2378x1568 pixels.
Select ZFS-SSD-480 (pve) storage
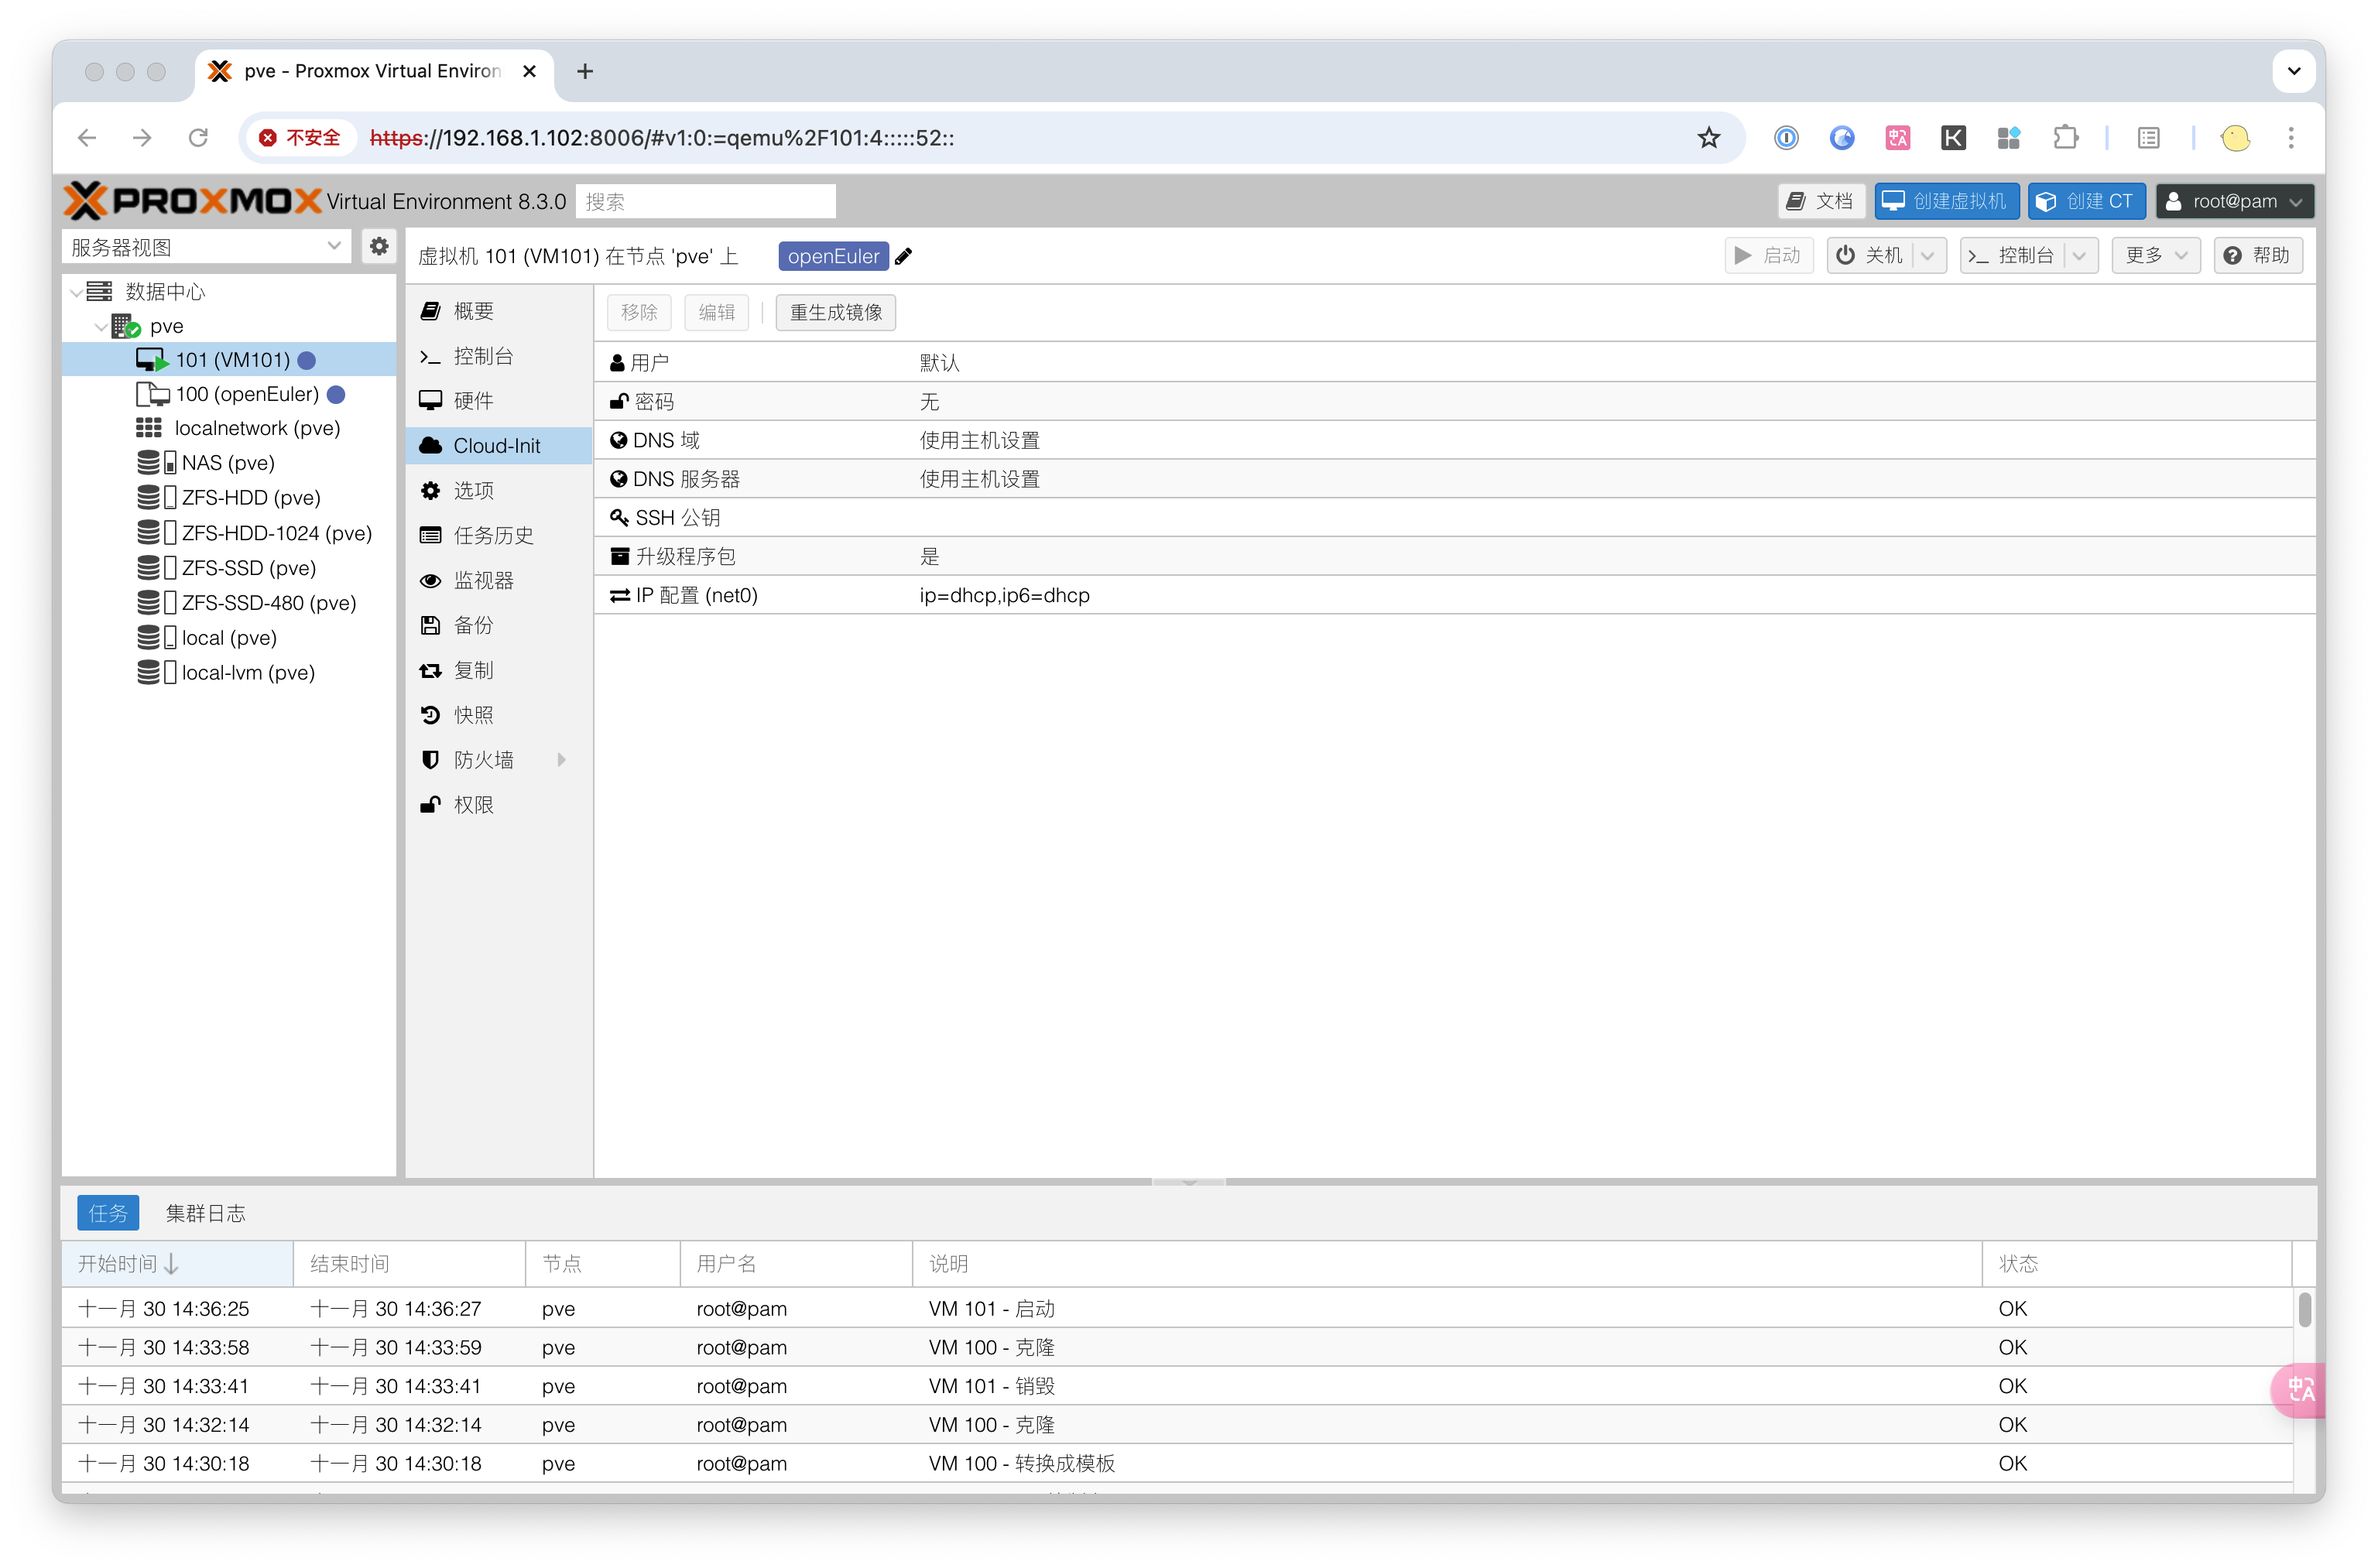(229, 603)
